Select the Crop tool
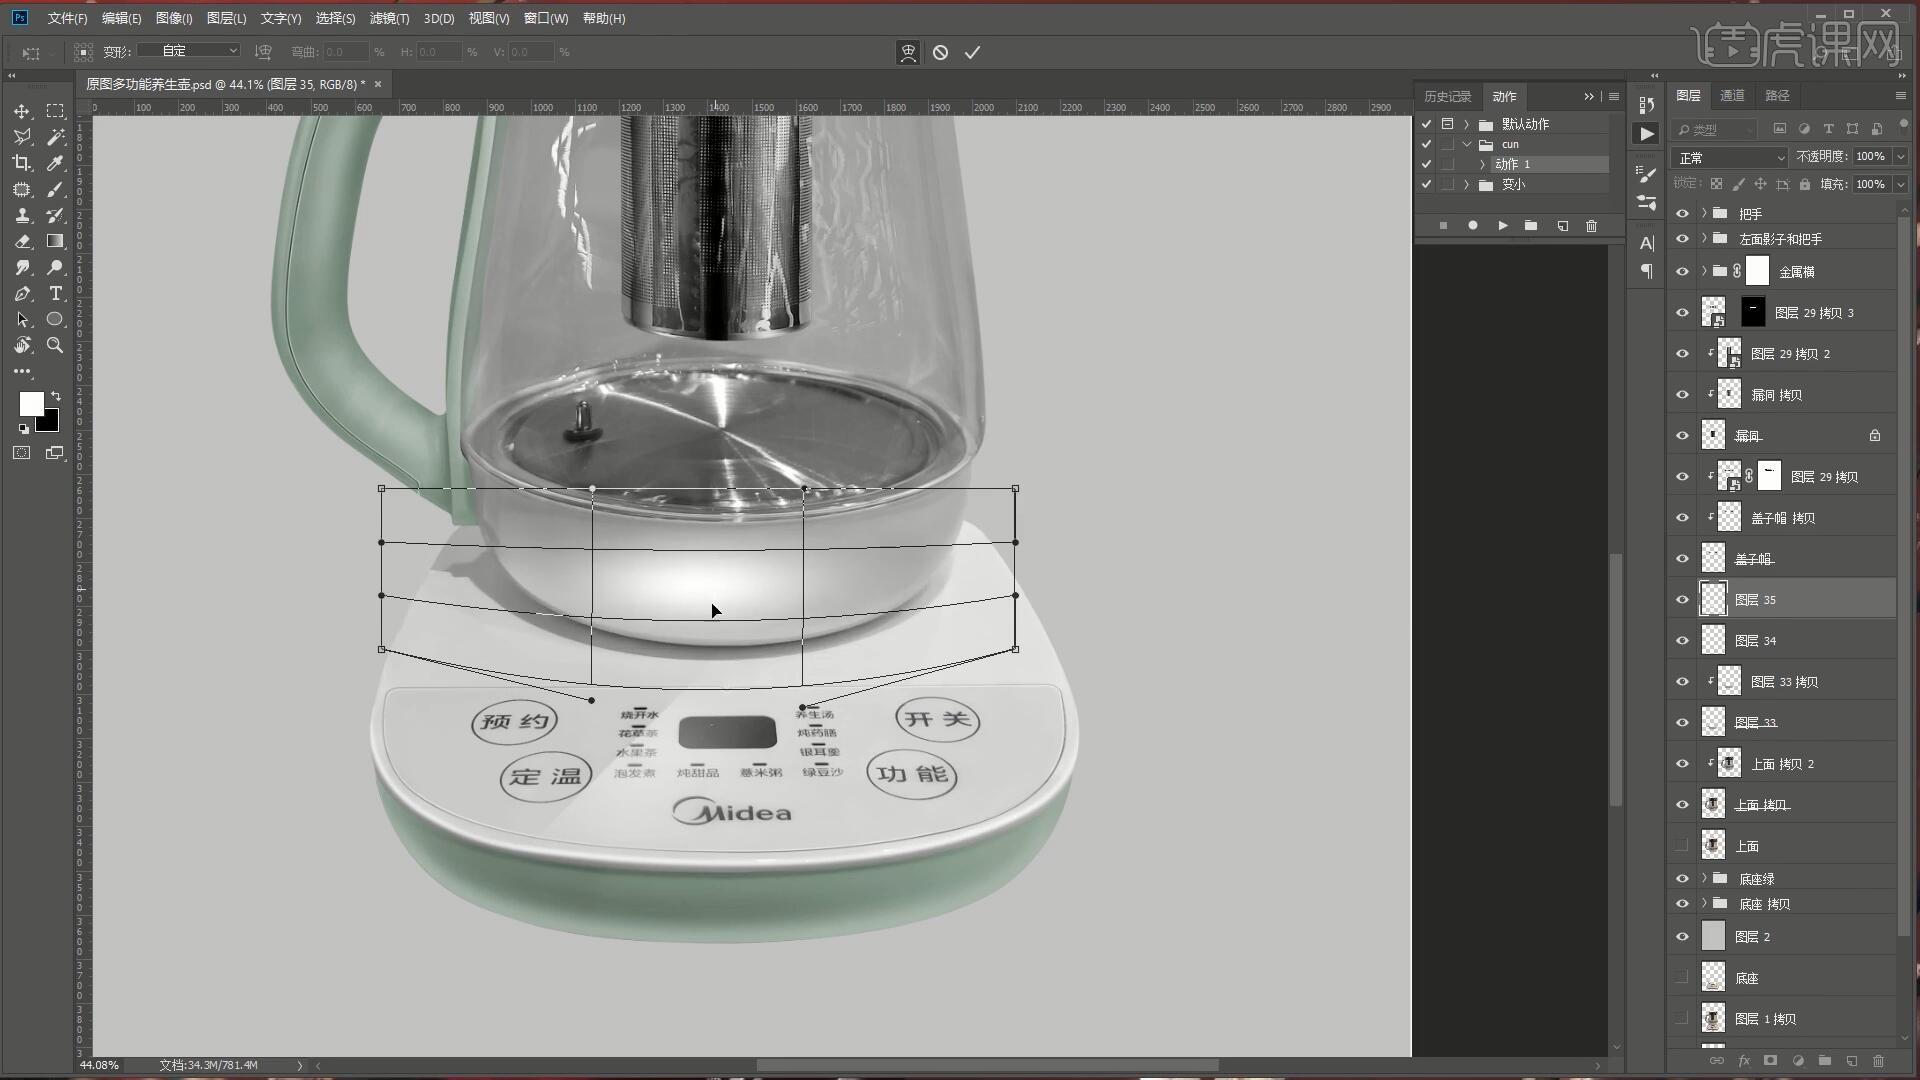Image resolution: width=1920 pixels, height=1080 pixels. pyautogui.click(x=22, y=163)
